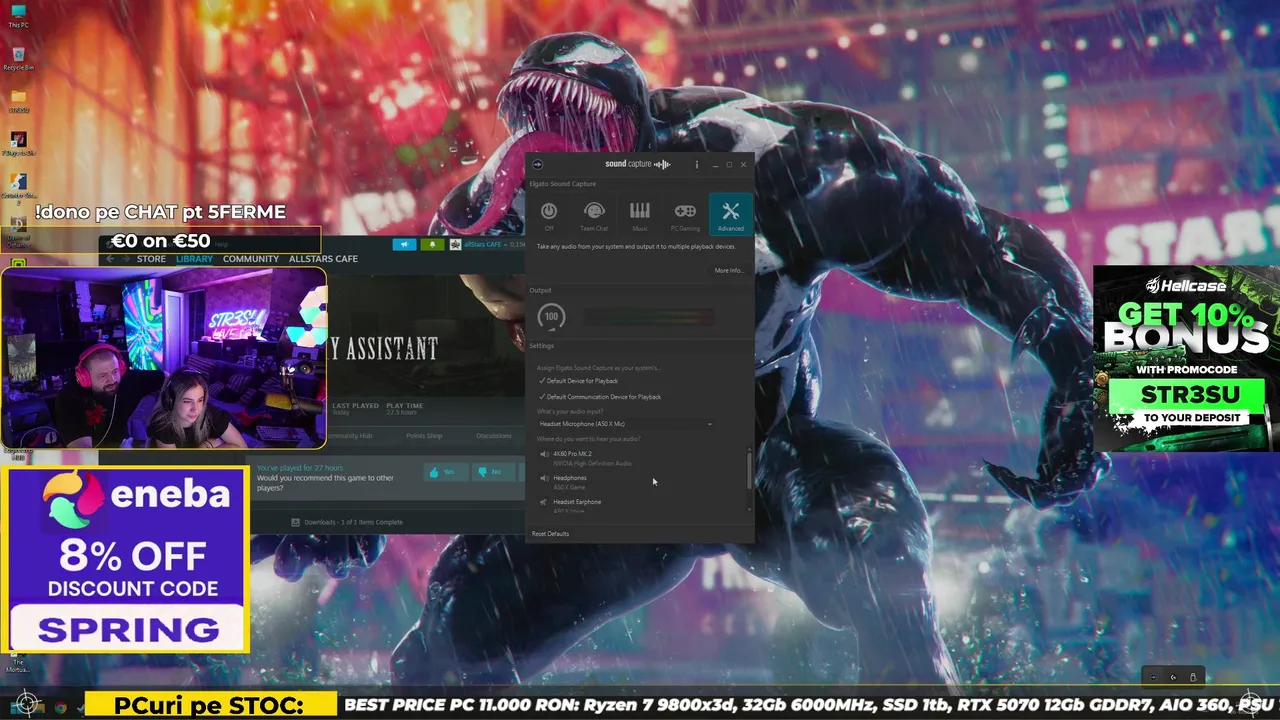Toggle Default Device for Playback
This screenshot has width=1280, height=720.
pos(579,381)
